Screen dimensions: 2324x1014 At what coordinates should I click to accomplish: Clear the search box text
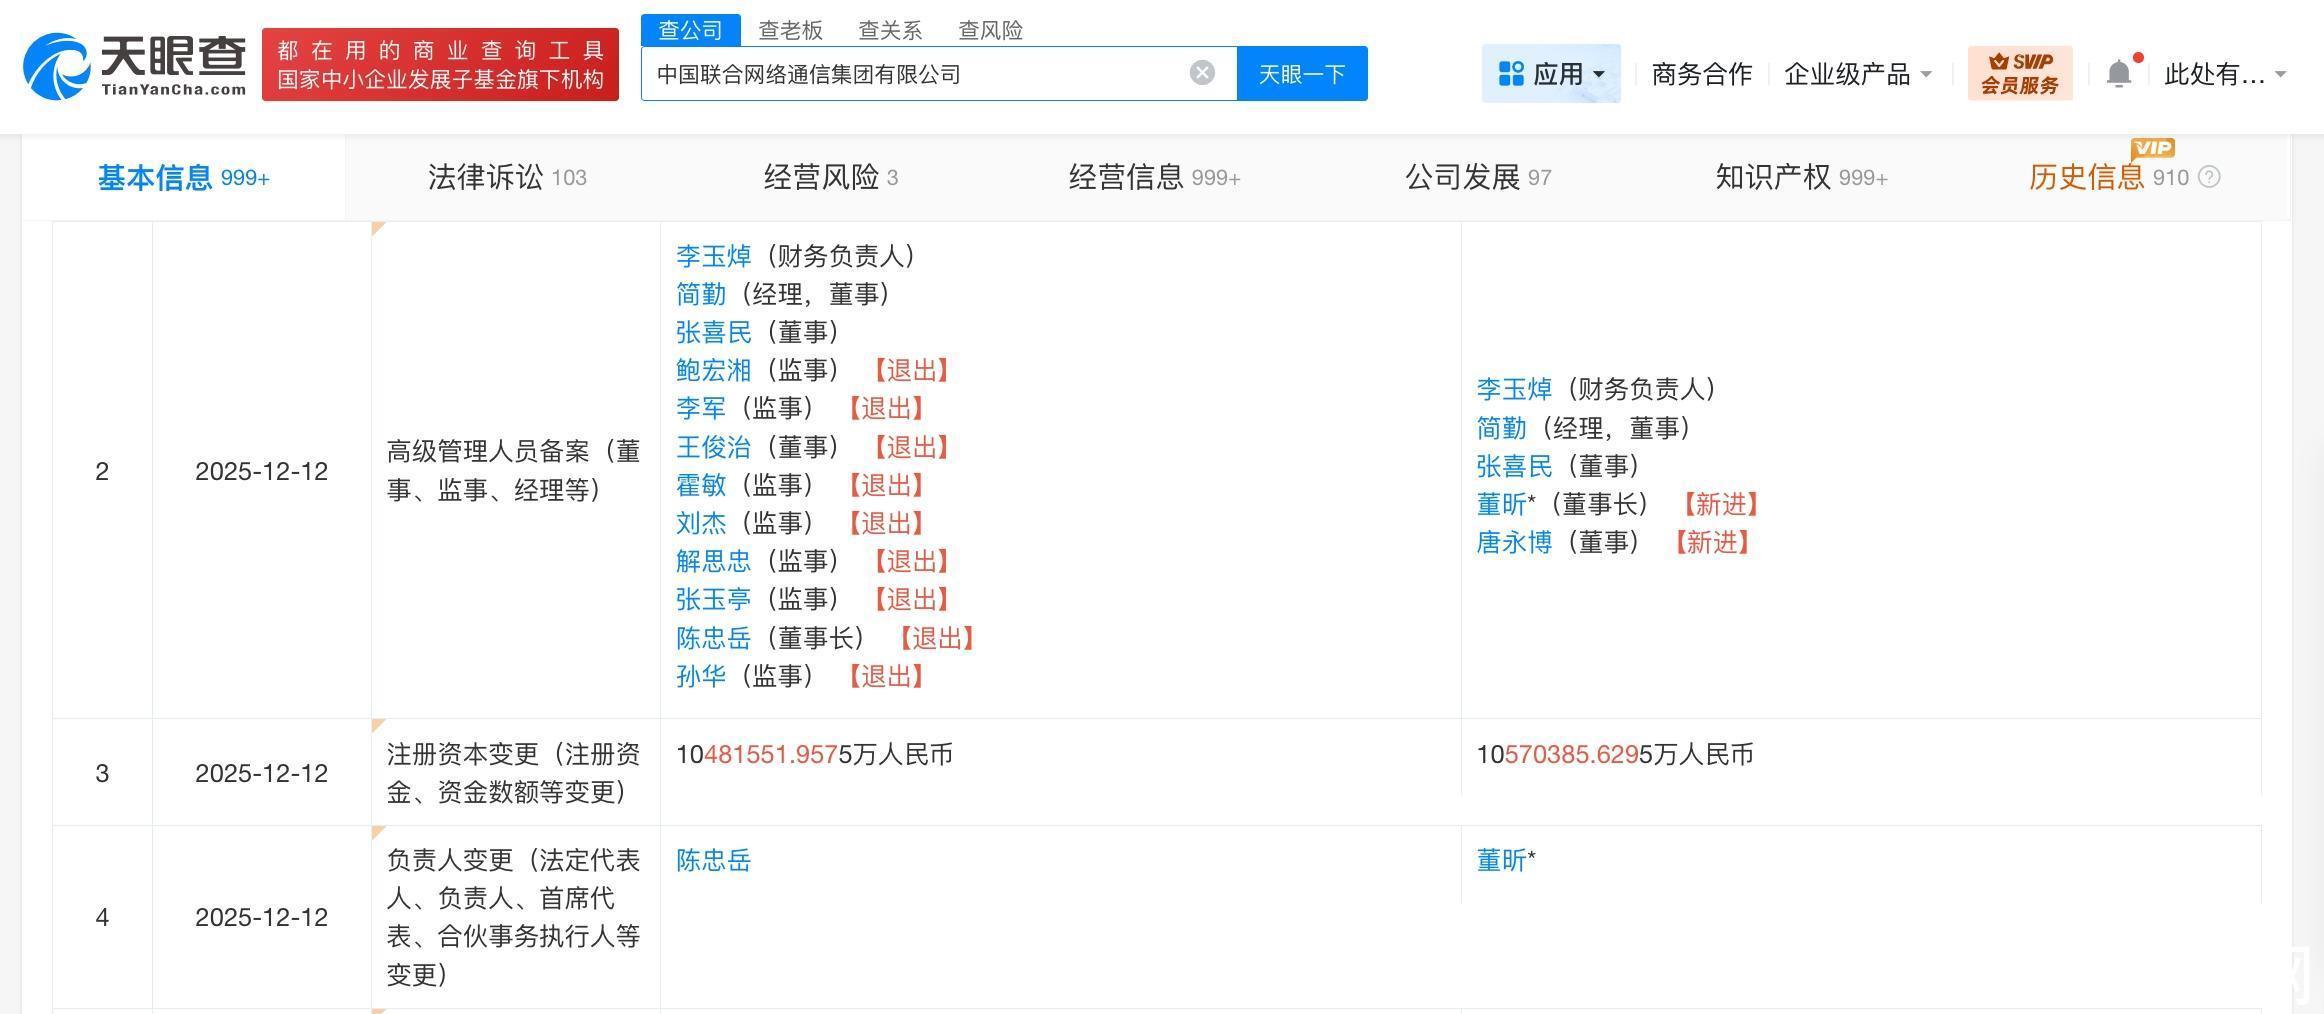(x=1202, y=73)
